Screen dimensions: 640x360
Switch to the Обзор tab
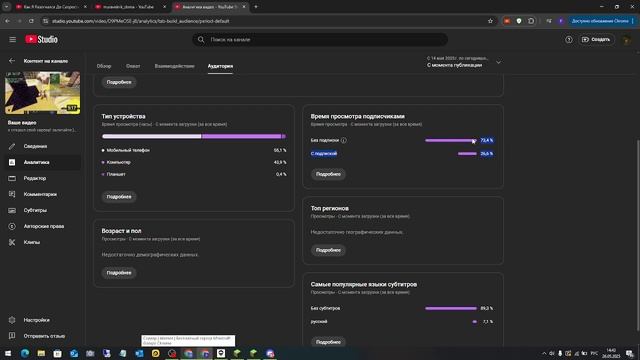click(x=104, y=66)
